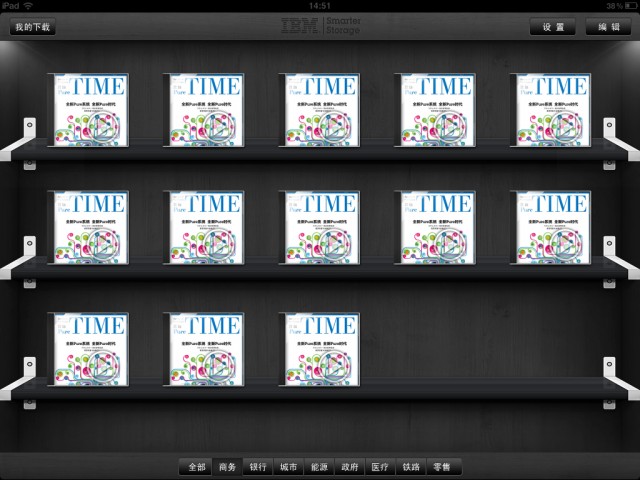This screenshot has width=640, height=480.
Task: Open first TIME magazine on top shelf
Action: pyautogui.click(x=88, y=110)
